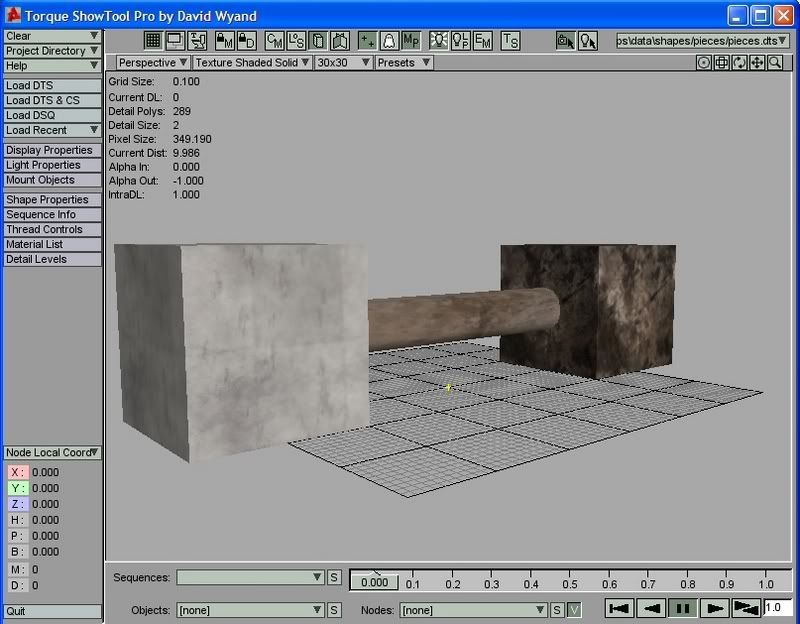Open the Material List panel
This screenshot has width=800, height=624.
[52, 244]
